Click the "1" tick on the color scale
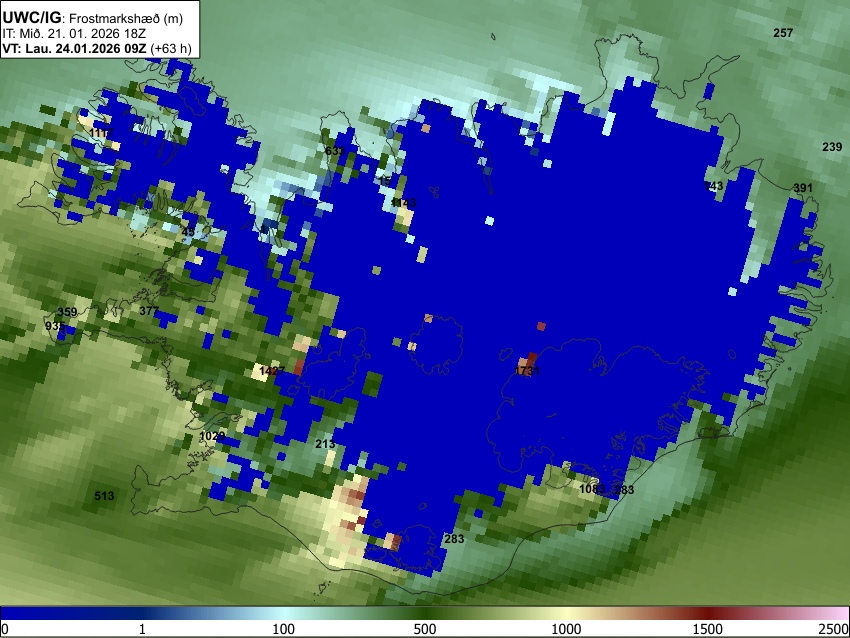This screenshot has width=850, height=638. tap(142, 629)
